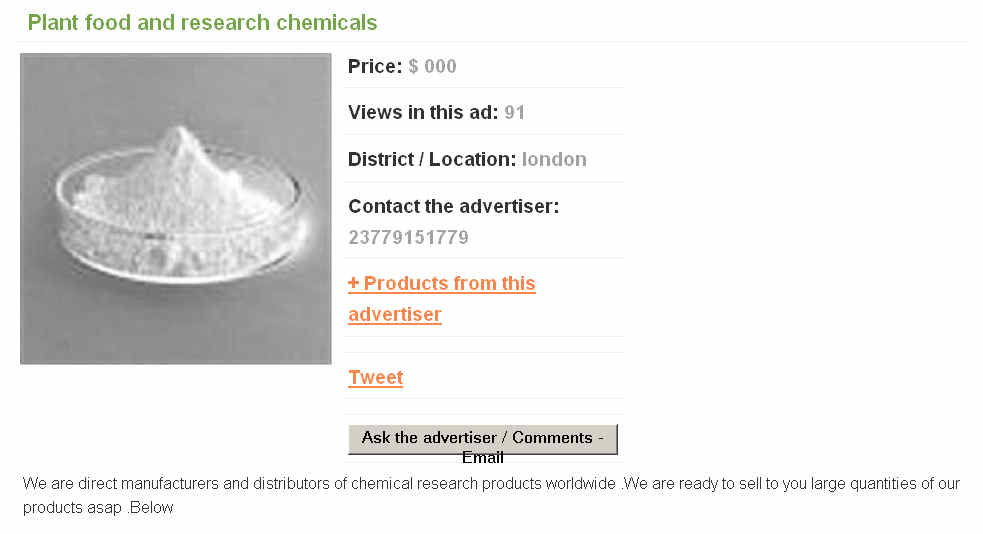
Task: Click the sentence starting 'We are direct manufacturers'
Action: pos(318,484)
